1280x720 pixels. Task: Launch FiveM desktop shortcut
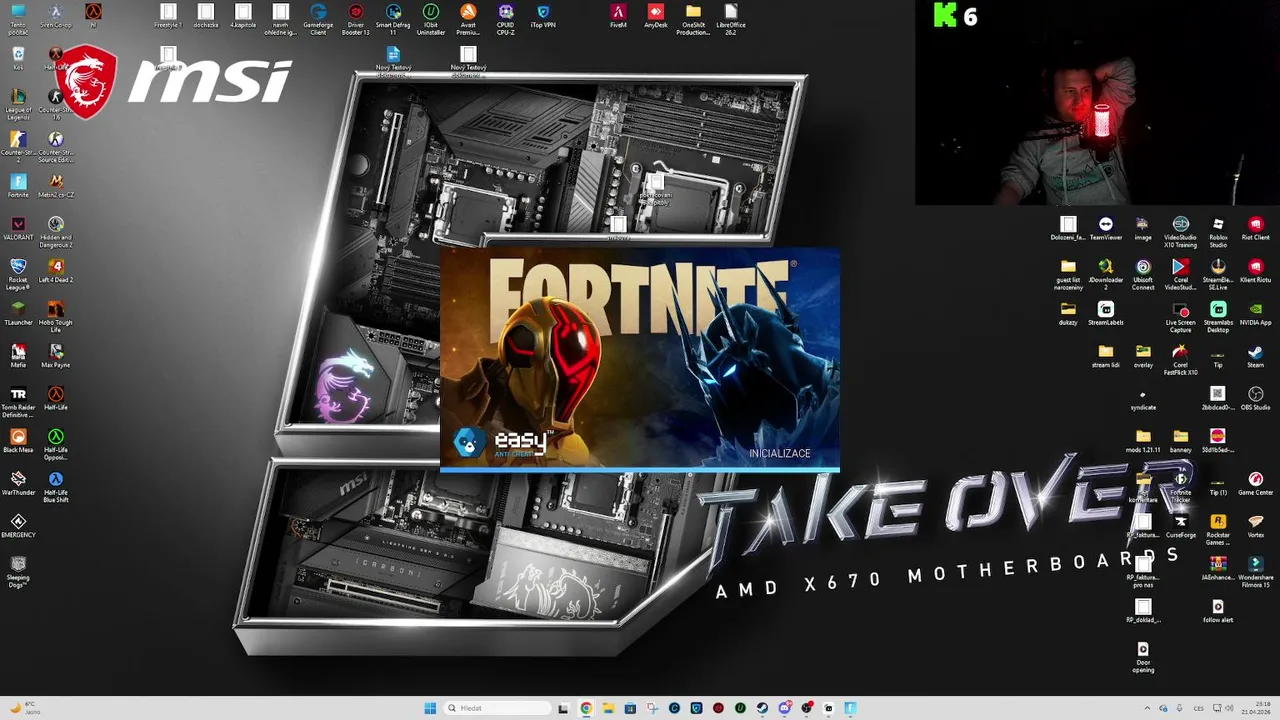(x=618, y=16)
